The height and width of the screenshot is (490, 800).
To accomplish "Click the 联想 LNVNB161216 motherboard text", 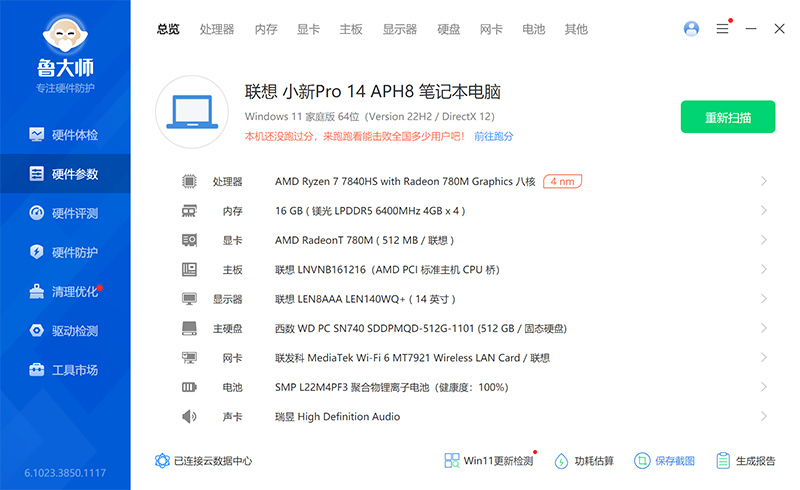I will [387, 270].
